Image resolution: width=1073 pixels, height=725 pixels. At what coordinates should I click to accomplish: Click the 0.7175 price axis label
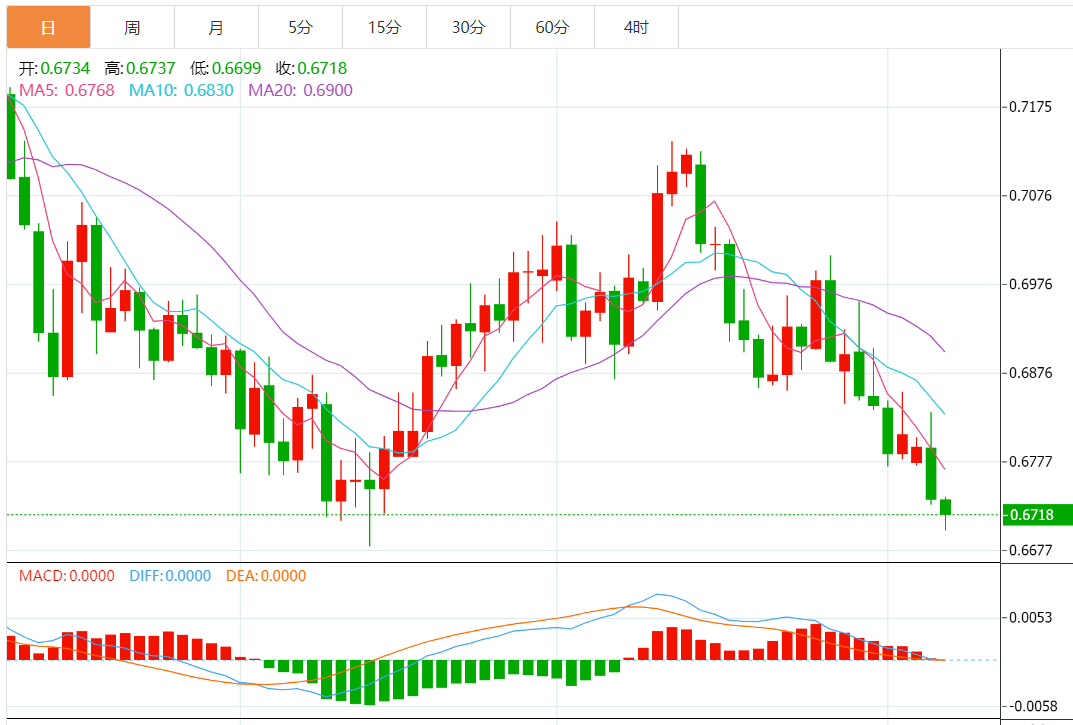(x=1031, y=107)
